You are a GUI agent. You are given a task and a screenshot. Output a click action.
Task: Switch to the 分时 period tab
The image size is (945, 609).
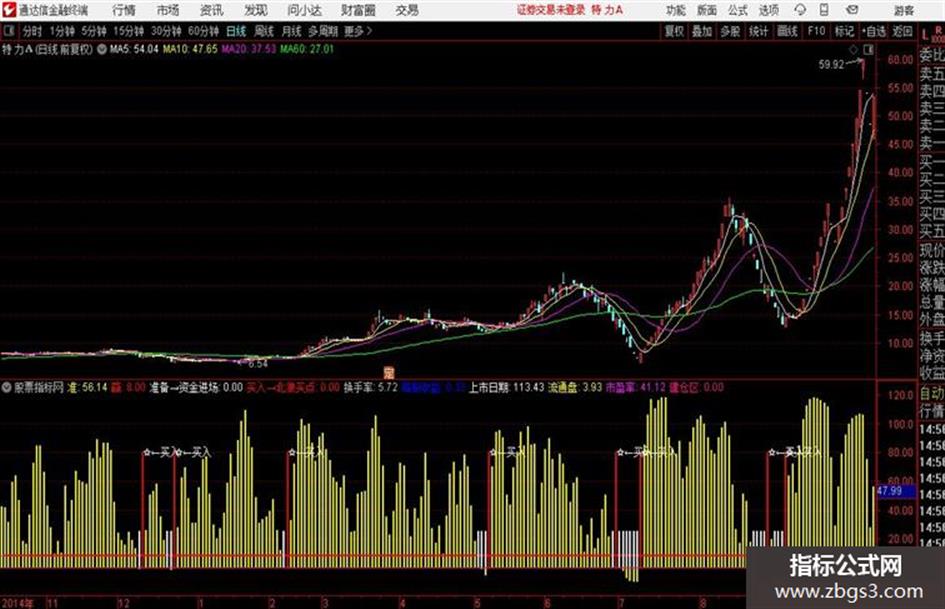coord(32,31)
